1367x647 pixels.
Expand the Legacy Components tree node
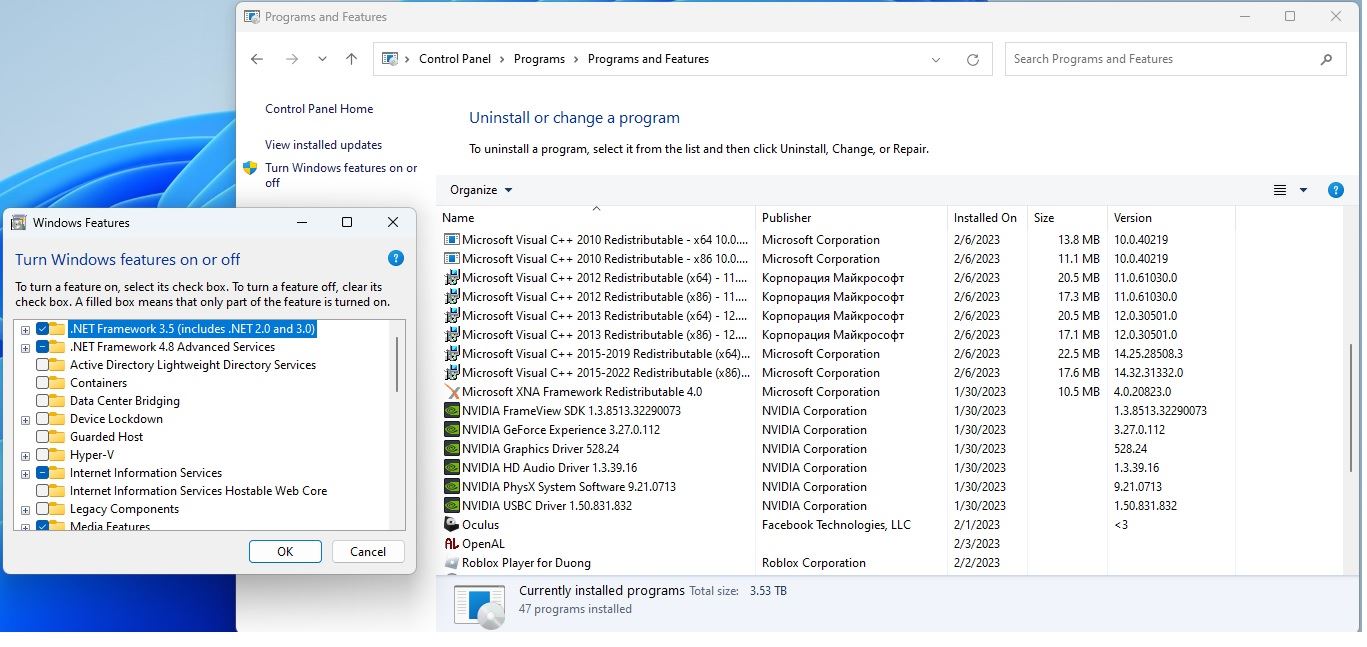25,509
